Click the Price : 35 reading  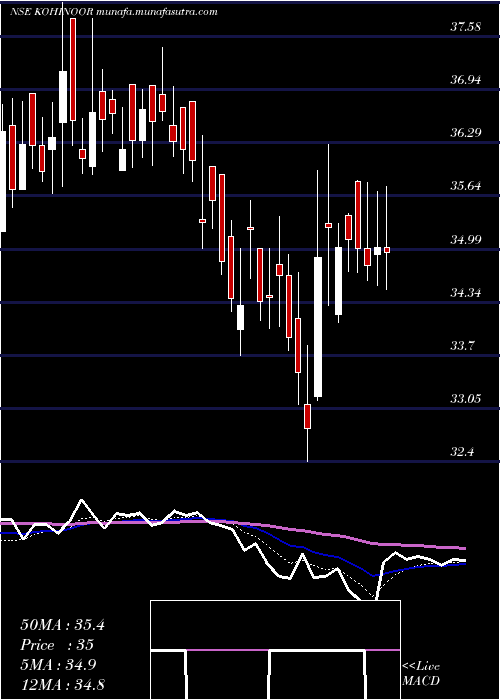[x=57, y=645]
